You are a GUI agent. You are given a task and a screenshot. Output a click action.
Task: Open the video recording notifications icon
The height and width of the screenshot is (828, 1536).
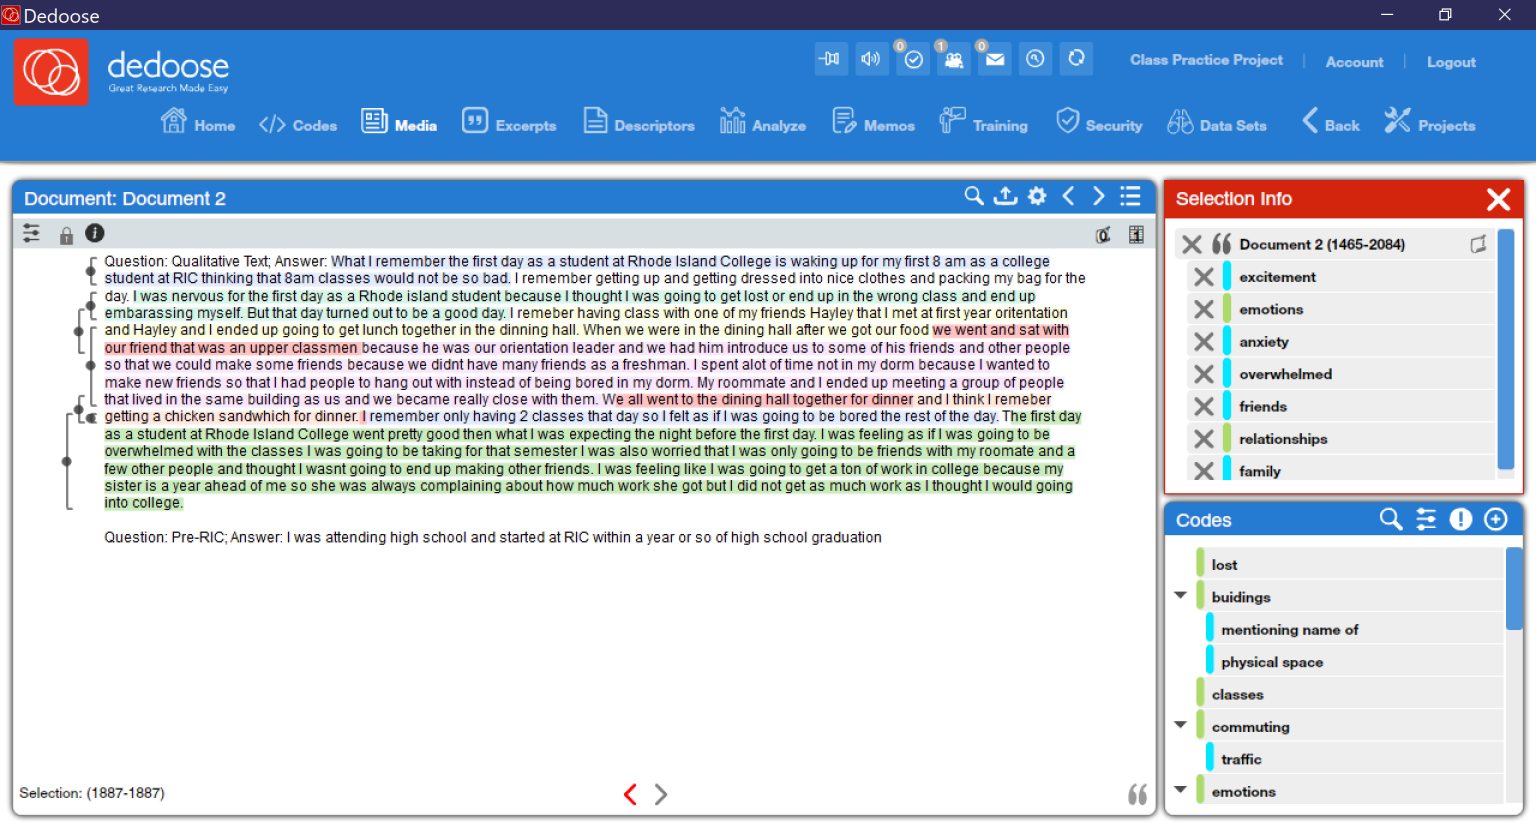point(953,59)
